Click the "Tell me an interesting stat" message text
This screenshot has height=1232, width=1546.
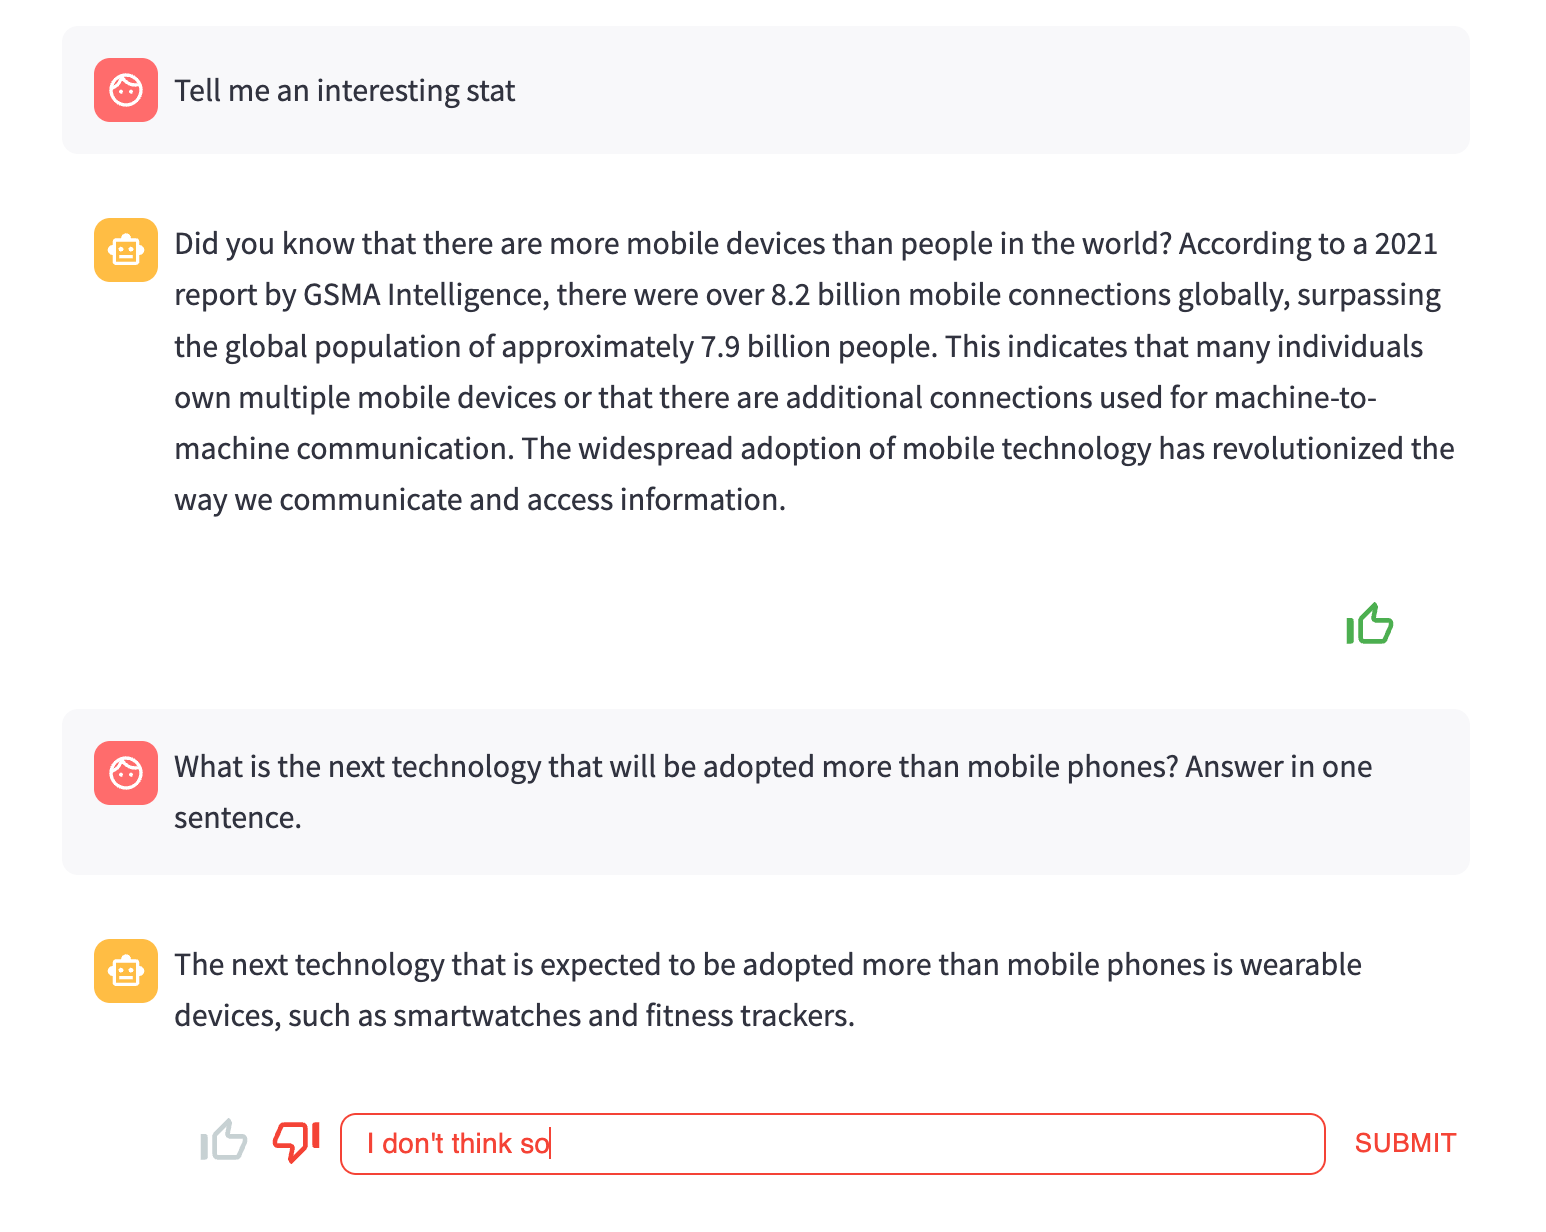pyautogui.click(x=345, y=91)
